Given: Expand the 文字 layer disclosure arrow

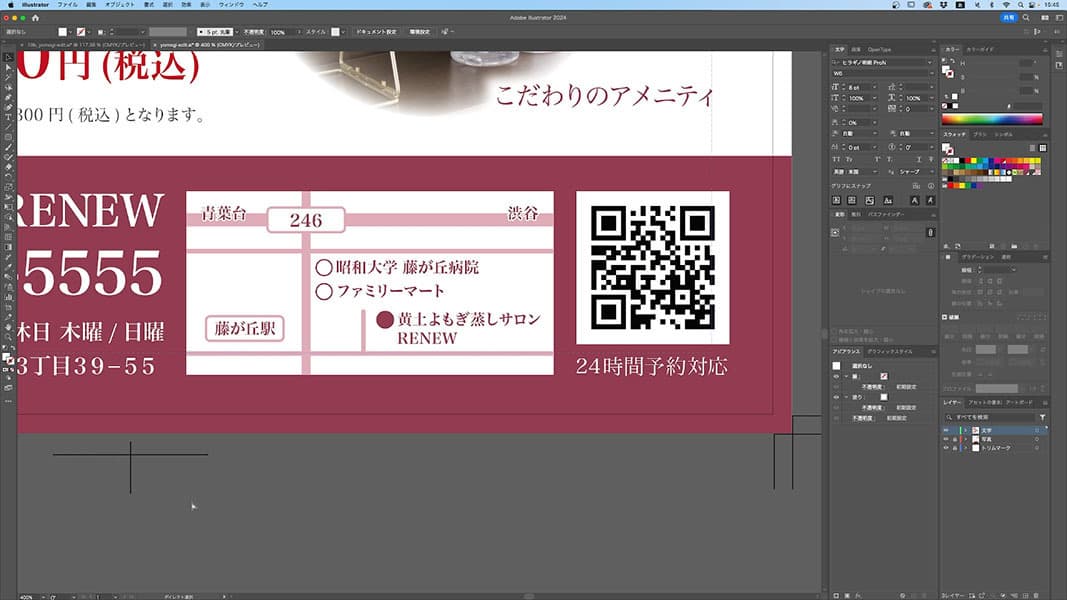Looking at the screenshot, I should tap(965, 430).
